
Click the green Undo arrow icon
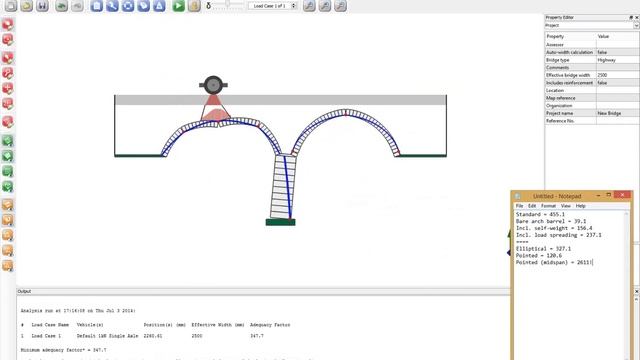coord(62,5)
